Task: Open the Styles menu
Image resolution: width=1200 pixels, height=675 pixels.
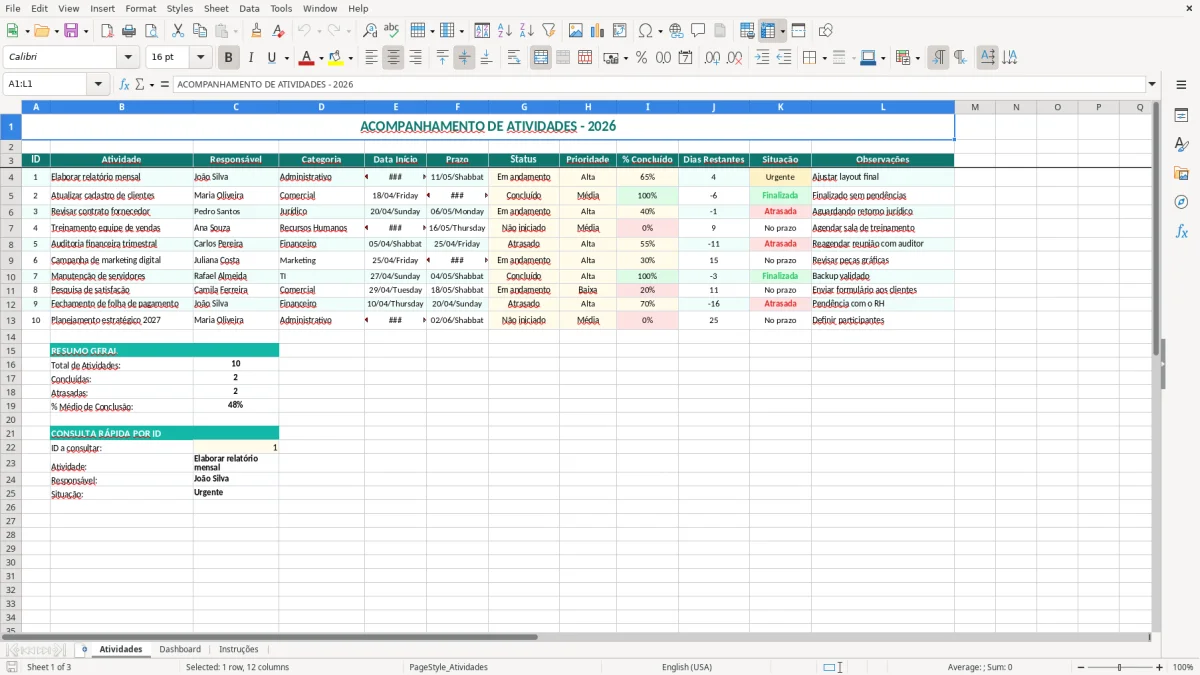Action: [180, 8]
